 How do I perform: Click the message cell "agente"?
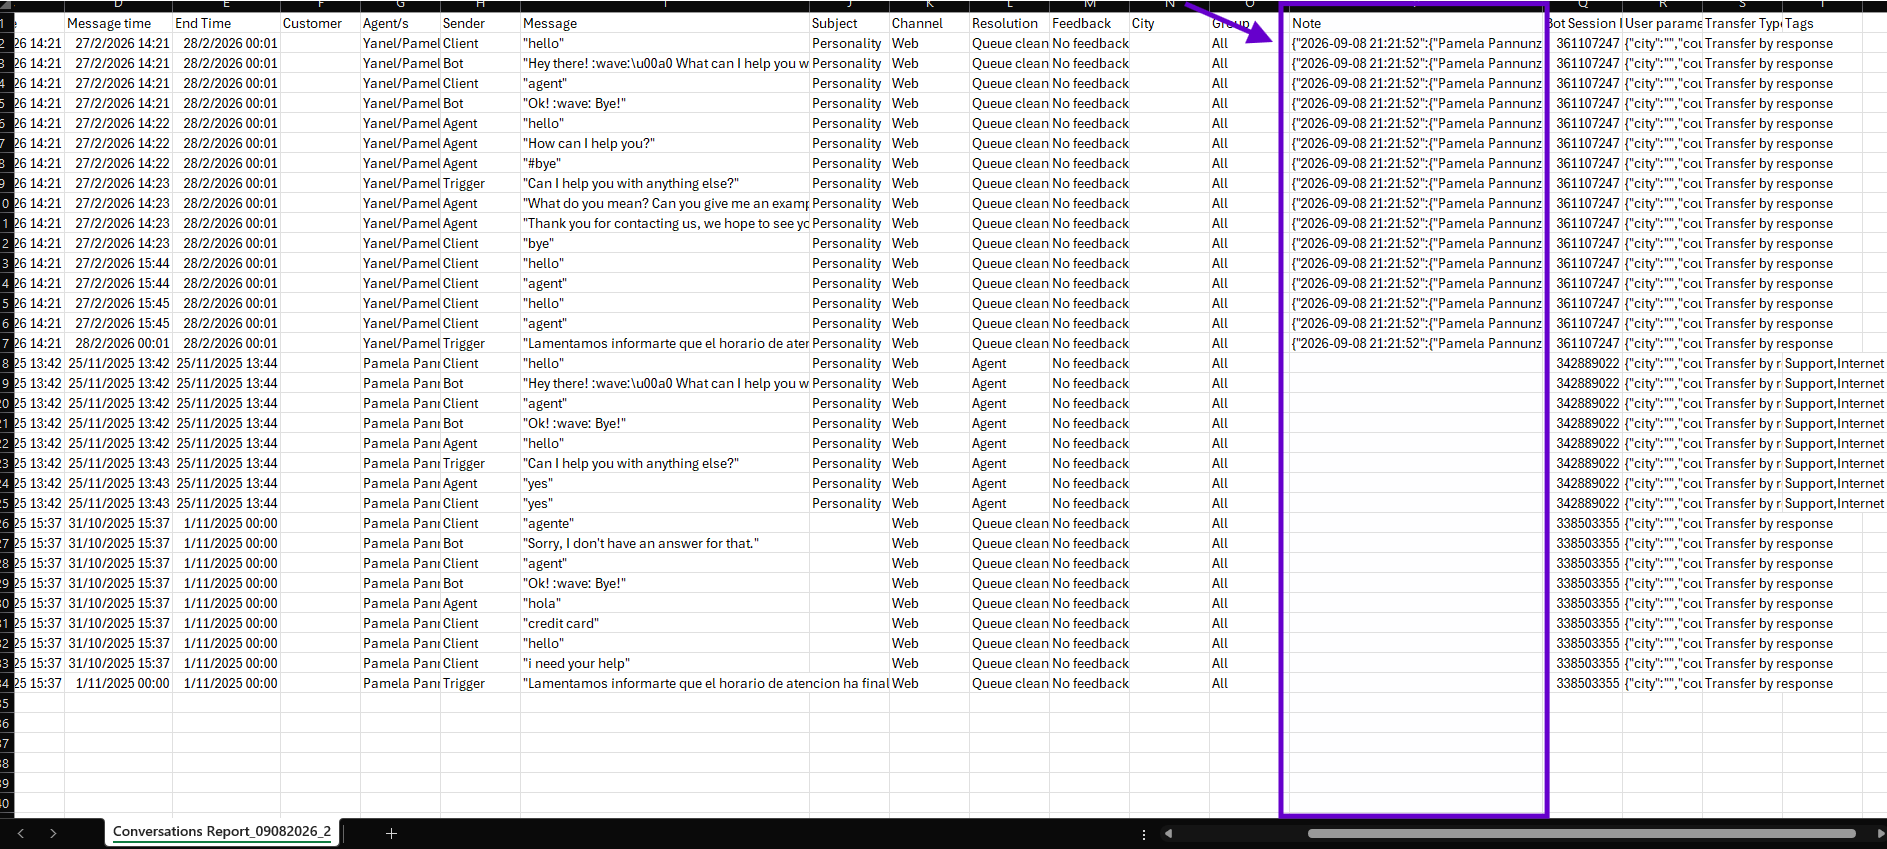coord(665,523)
